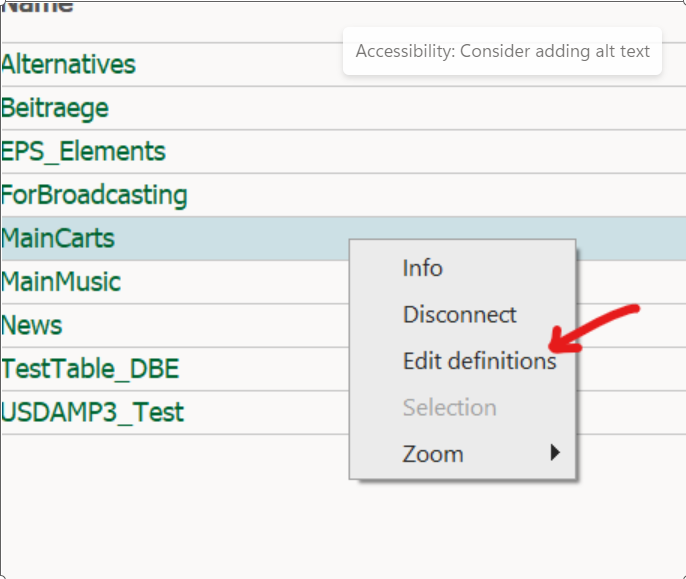Image resolution: width=686 pixels, height=579 pixels.
Task: Click the Accessibility alt text tooltip
Action: [x=502, y=51]
